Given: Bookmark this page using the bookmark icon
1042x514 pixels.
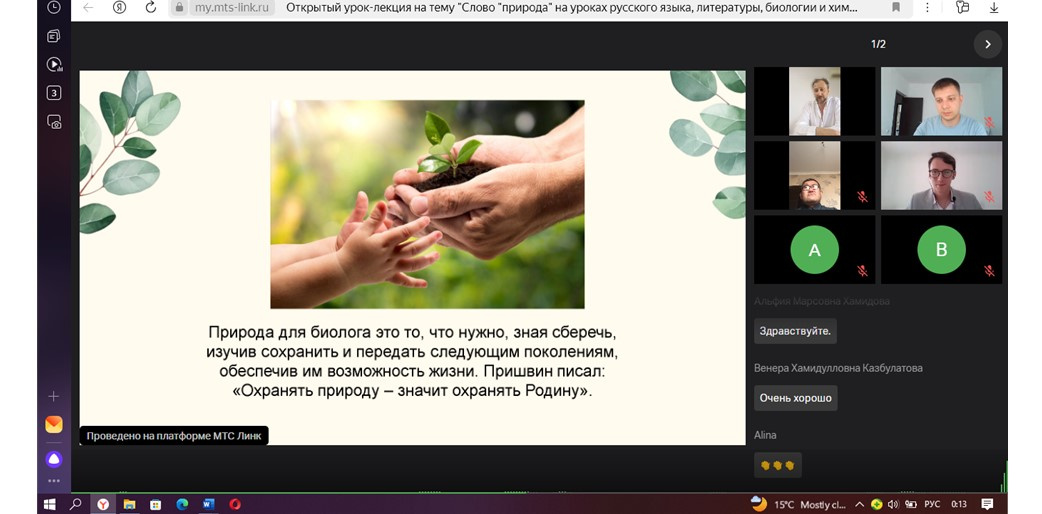Looking at the screenshot, I should pyautogui.click(x=895, y=7).
